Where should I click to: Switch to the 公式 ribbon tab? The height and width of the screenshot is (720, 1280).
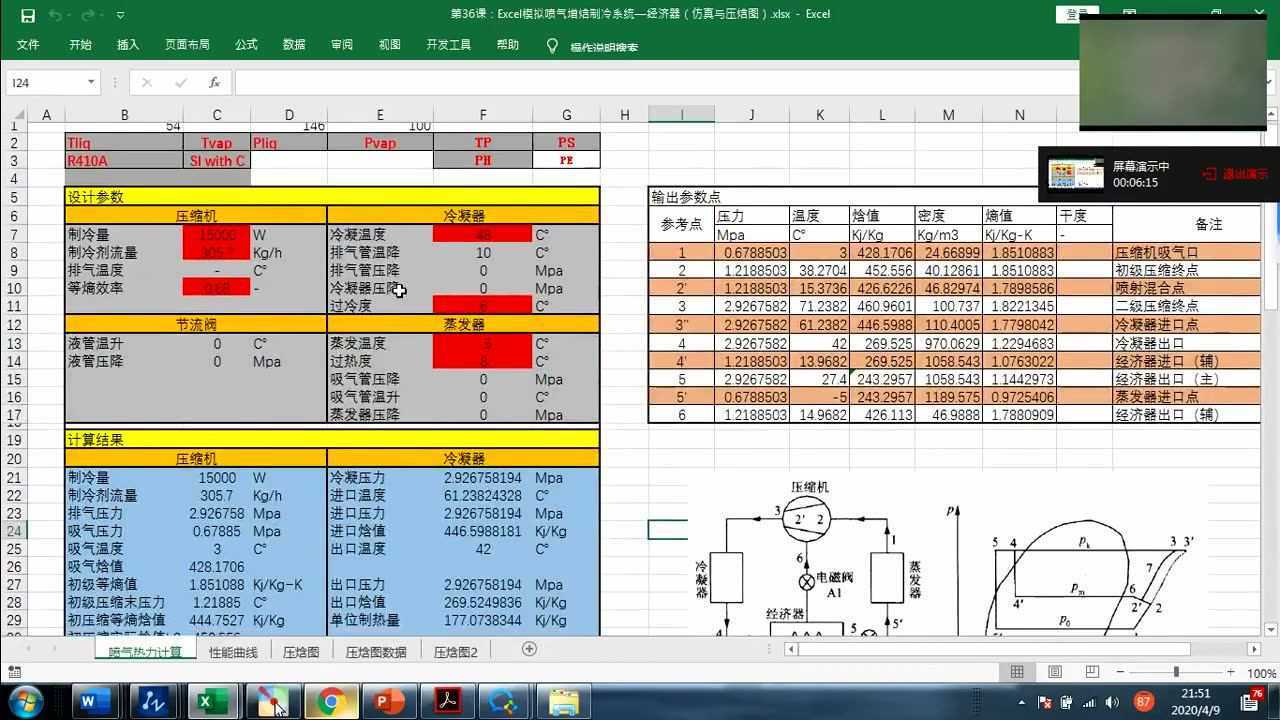tap(246, 44)
